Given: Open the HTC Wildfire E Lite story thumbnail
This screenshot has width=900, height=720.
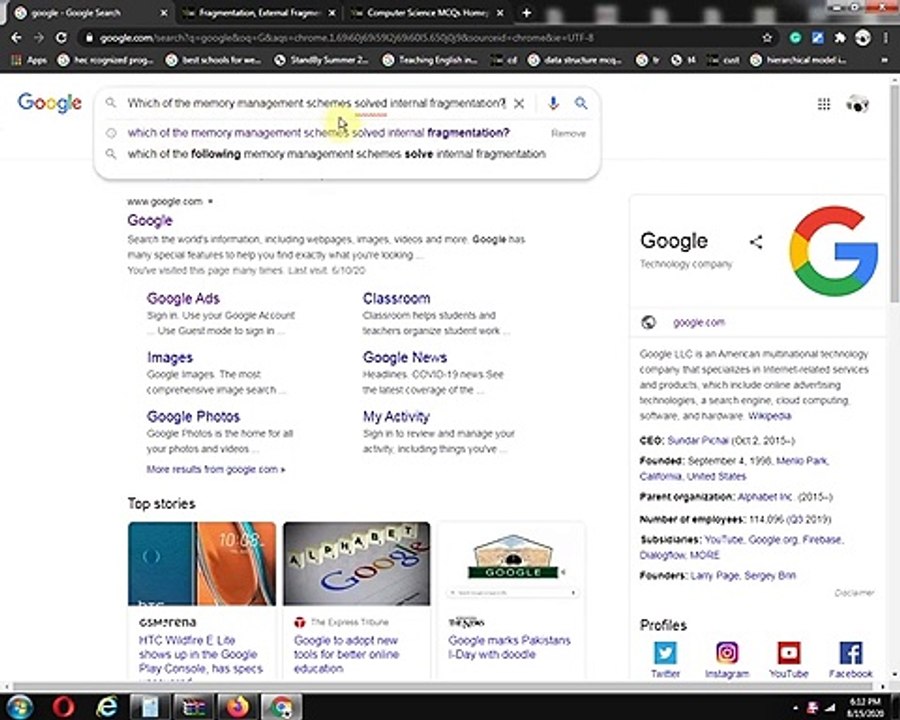Looking at the screenshot, I should coord(202,564).
